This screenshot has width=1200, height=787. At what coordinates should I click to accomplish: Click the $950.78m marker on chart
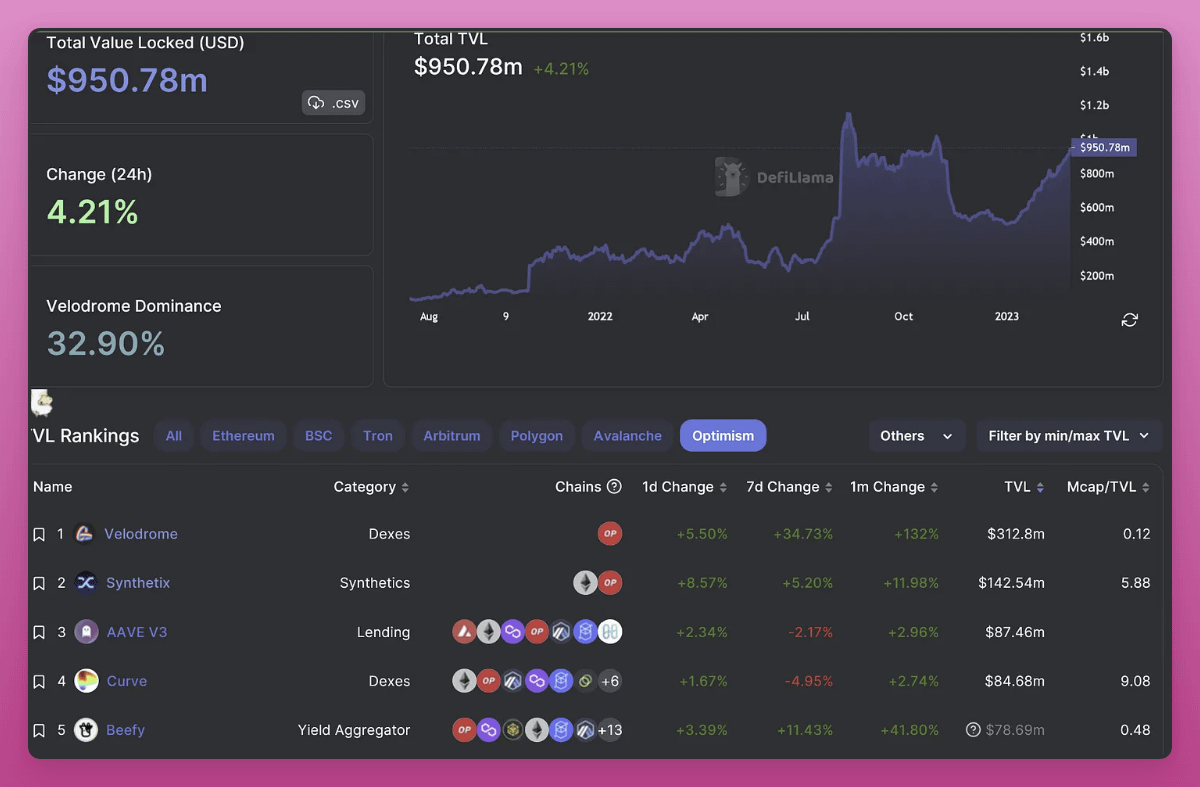pyautogui.click(x=1104, y=147)
